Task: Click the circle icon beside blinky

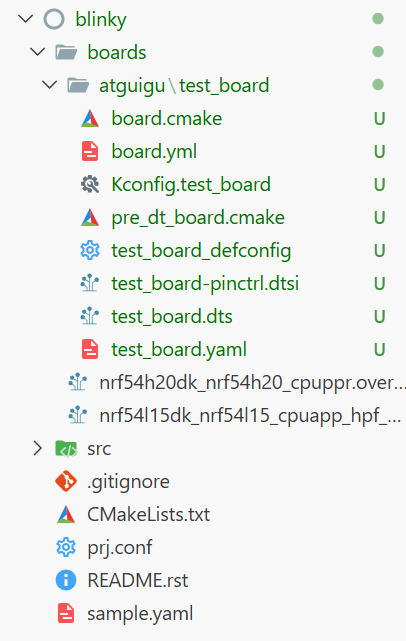Action: (x=54, y=19)
